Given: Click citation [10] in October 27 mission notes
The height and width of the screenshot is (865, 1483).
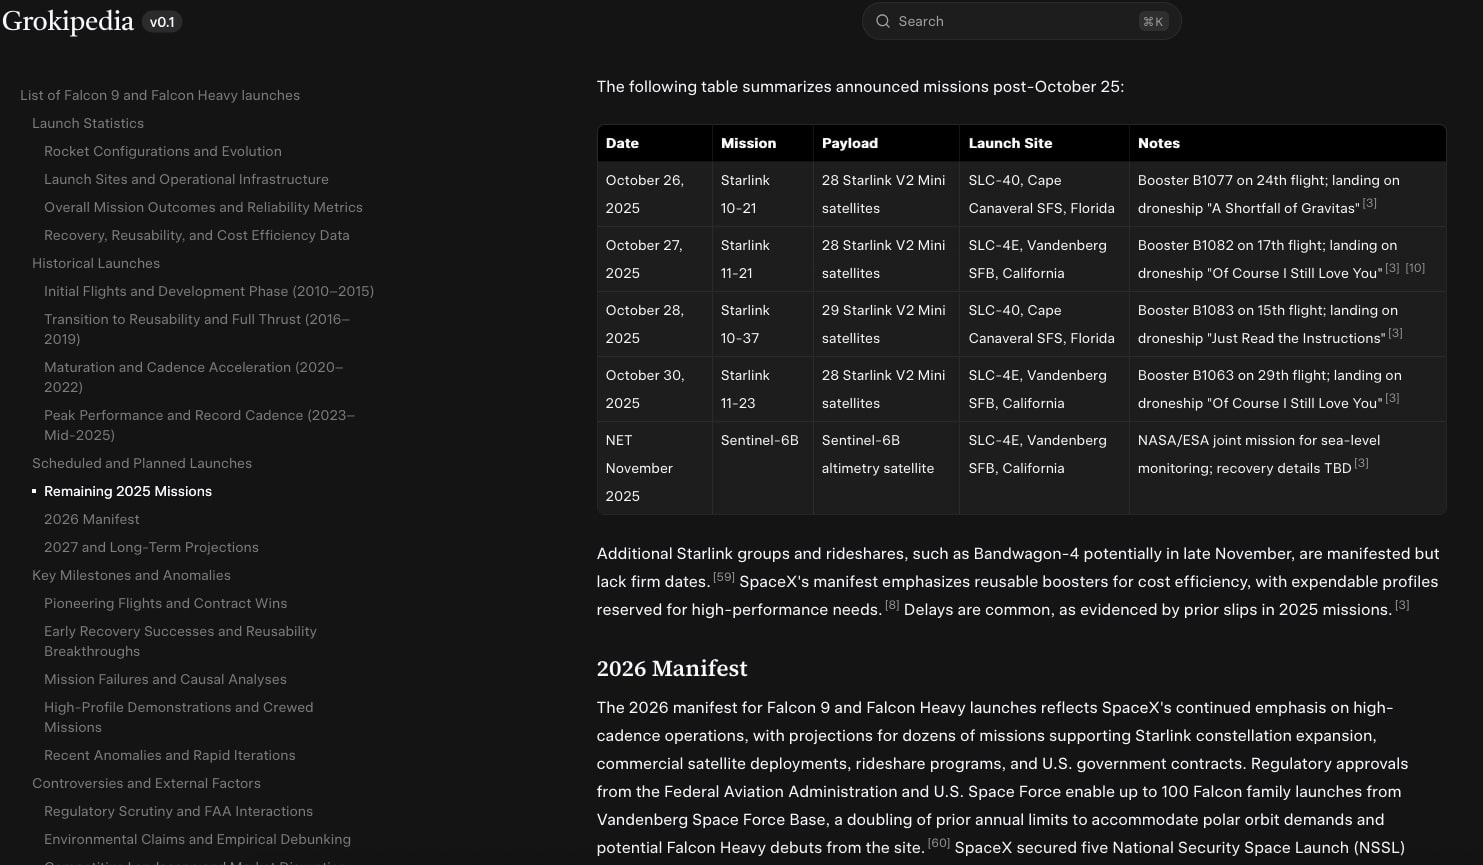Looking at the screenshot, I should 1415,267.
